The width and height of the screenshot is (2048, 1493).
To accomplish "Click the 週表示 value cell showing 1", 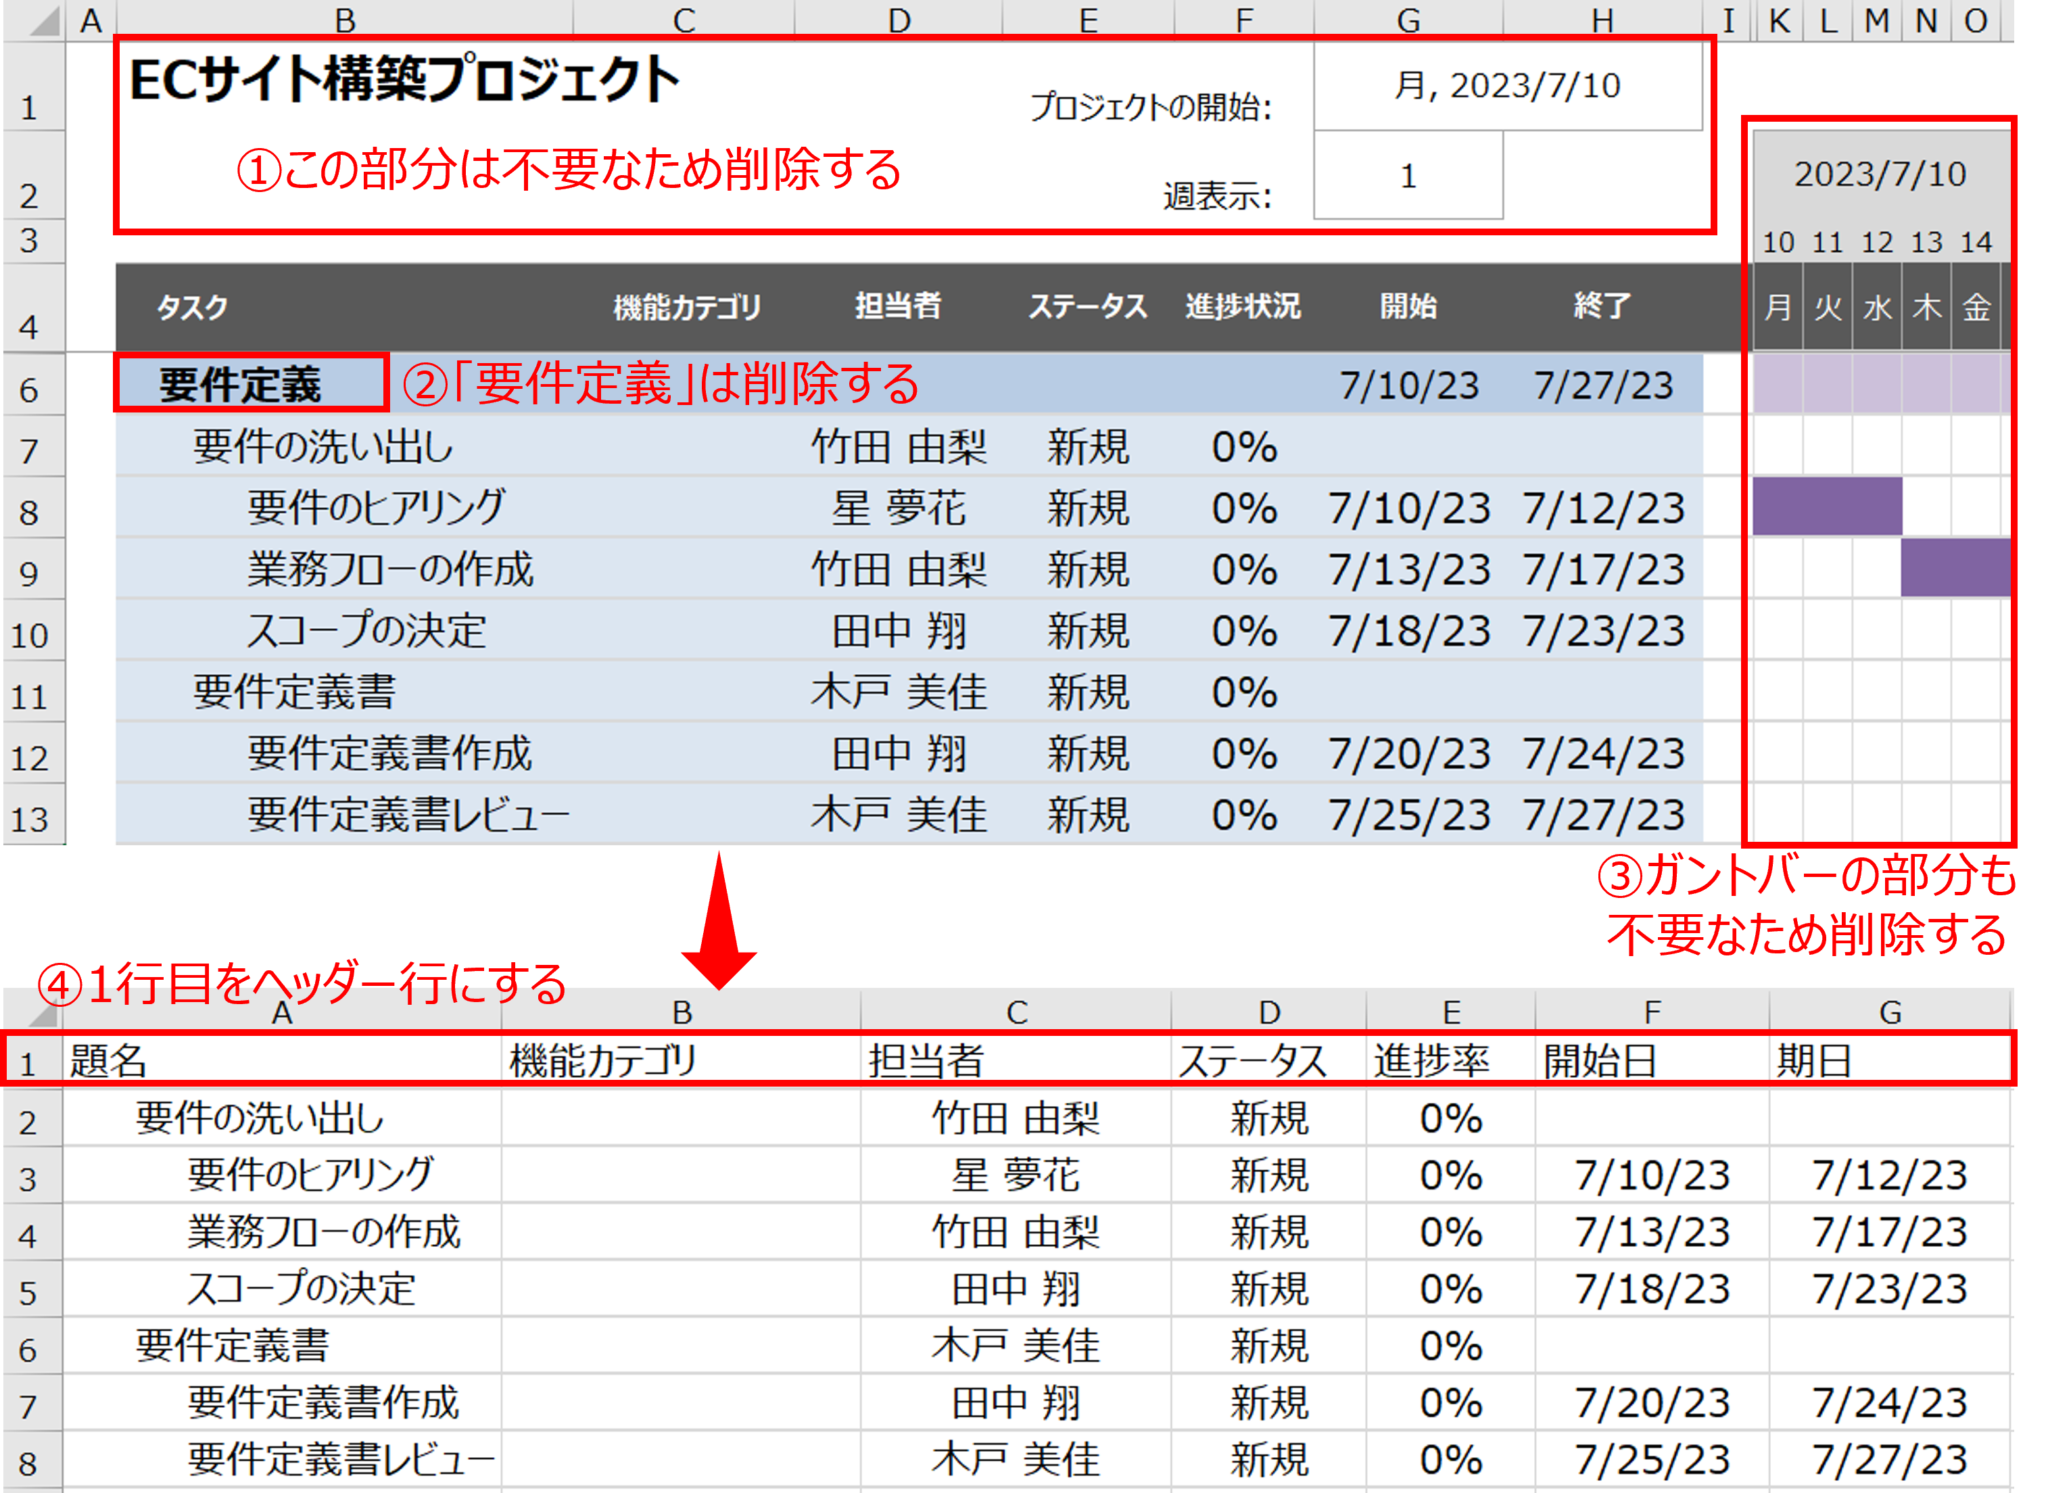I will pyautogui.click(x=1408, y=176).
